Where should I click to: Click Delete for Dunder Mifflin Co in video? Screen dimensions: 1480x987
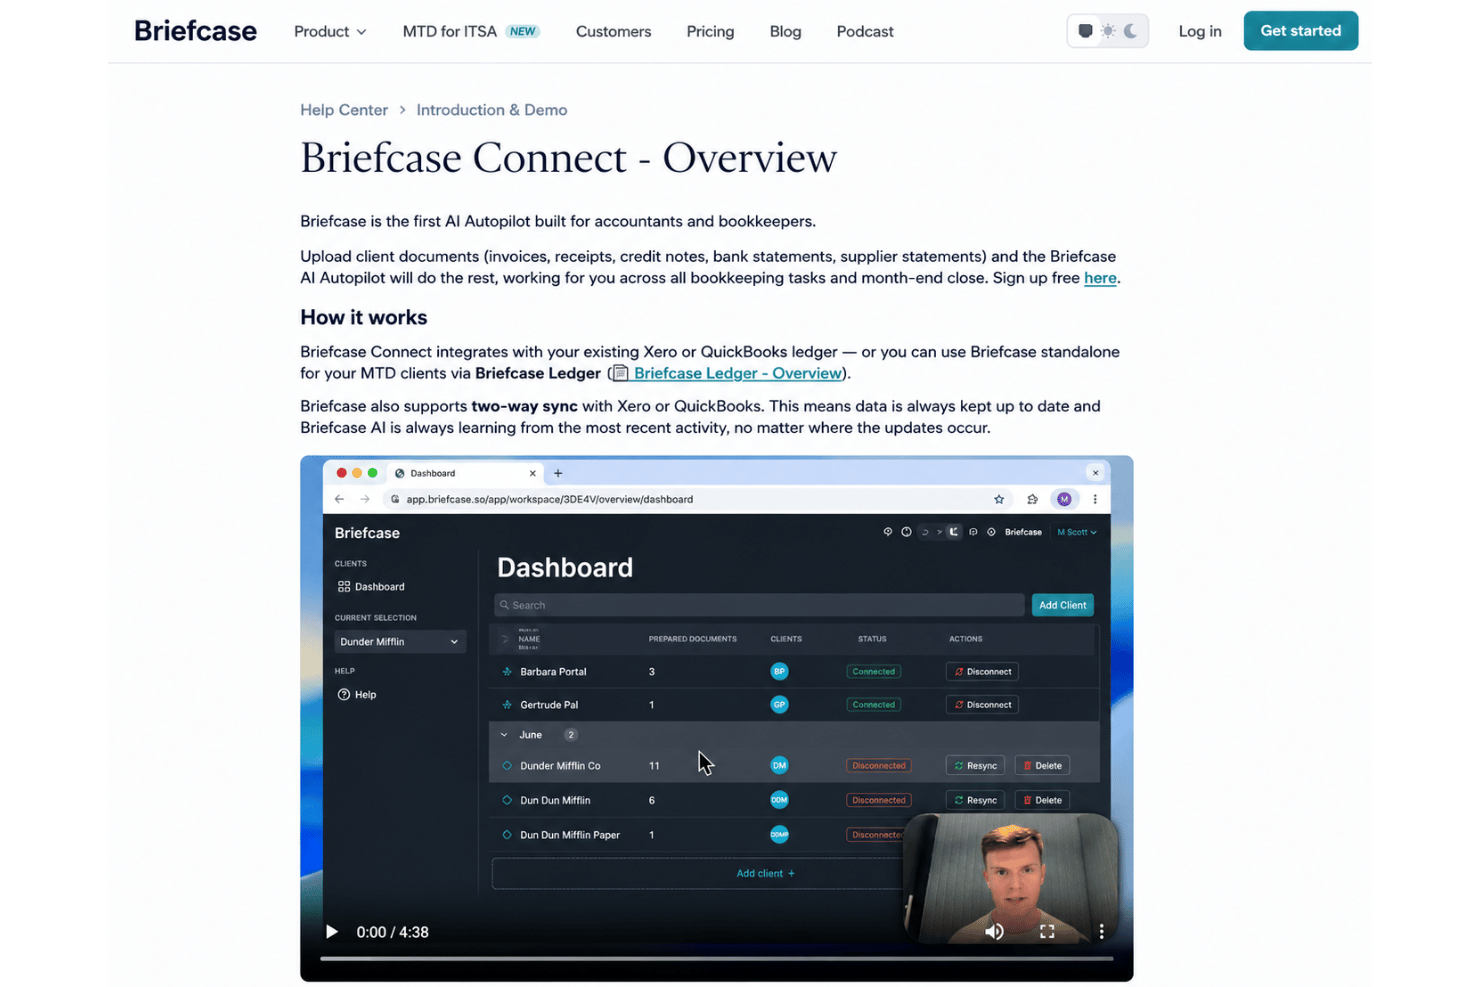point(1042,766)
